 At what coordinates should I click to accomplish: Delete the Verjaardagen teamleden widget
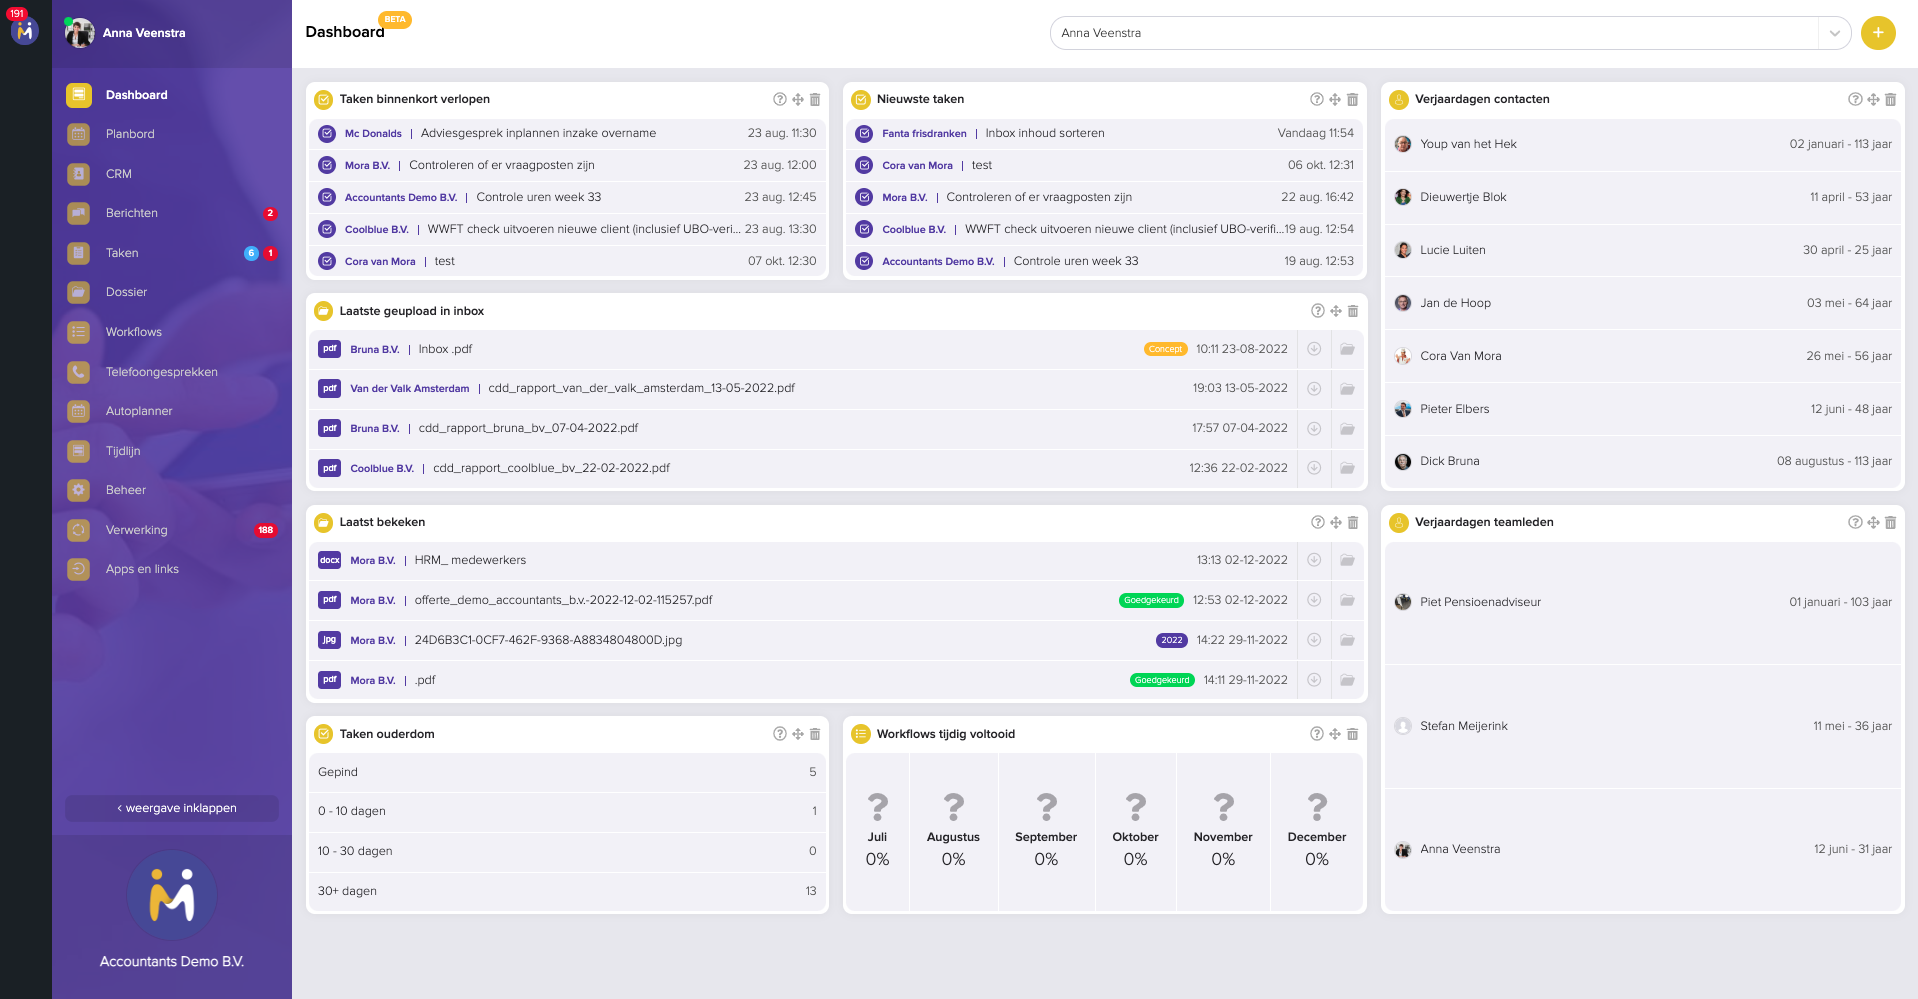[x=1890, y=522]
